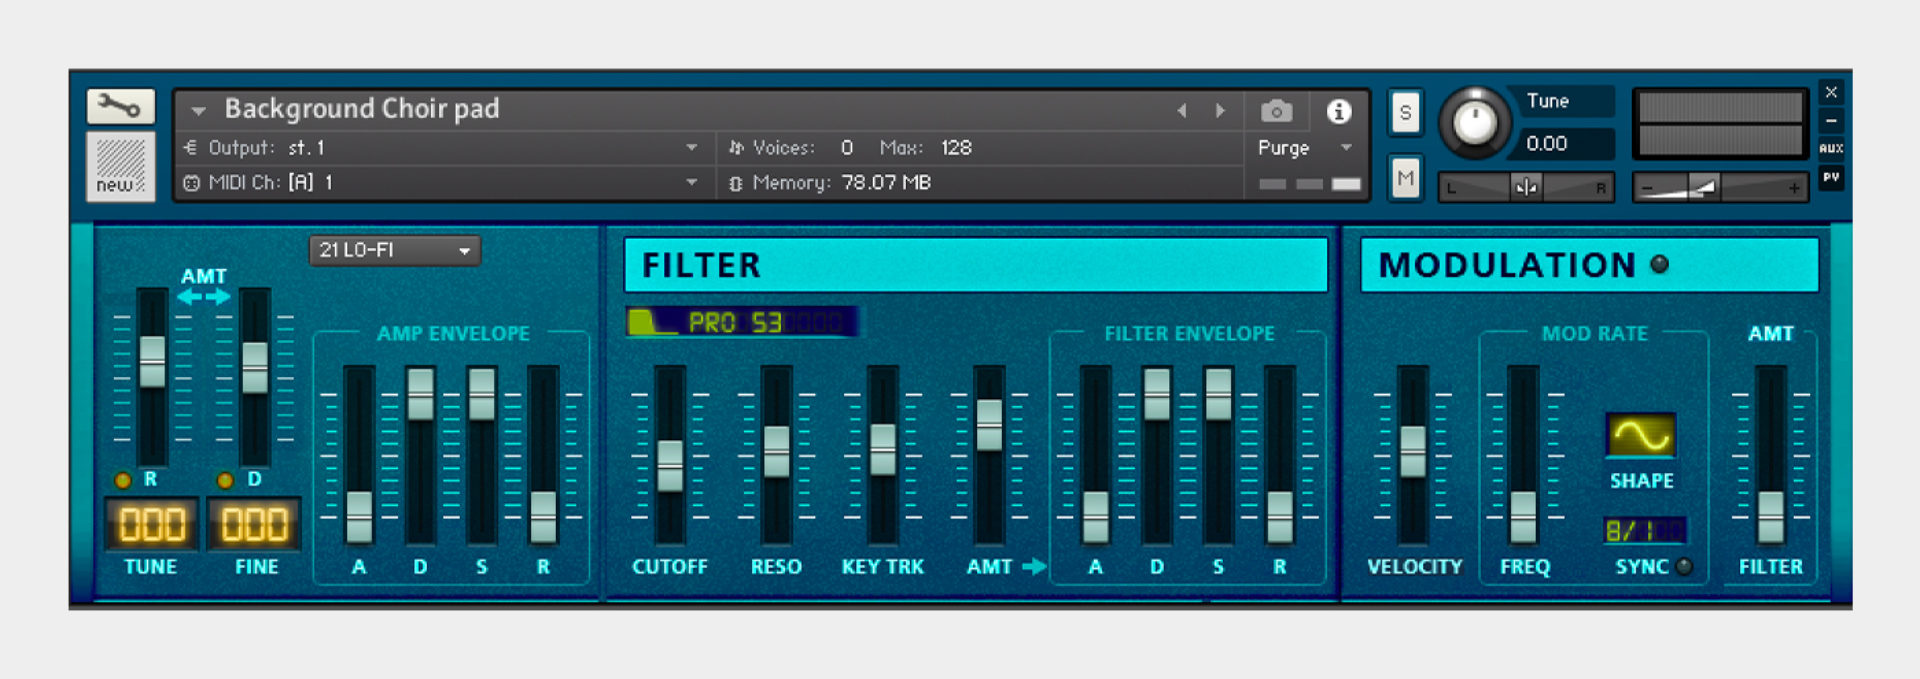
Task: Click the Amp Envelope R slider
Action: point(543,516)
